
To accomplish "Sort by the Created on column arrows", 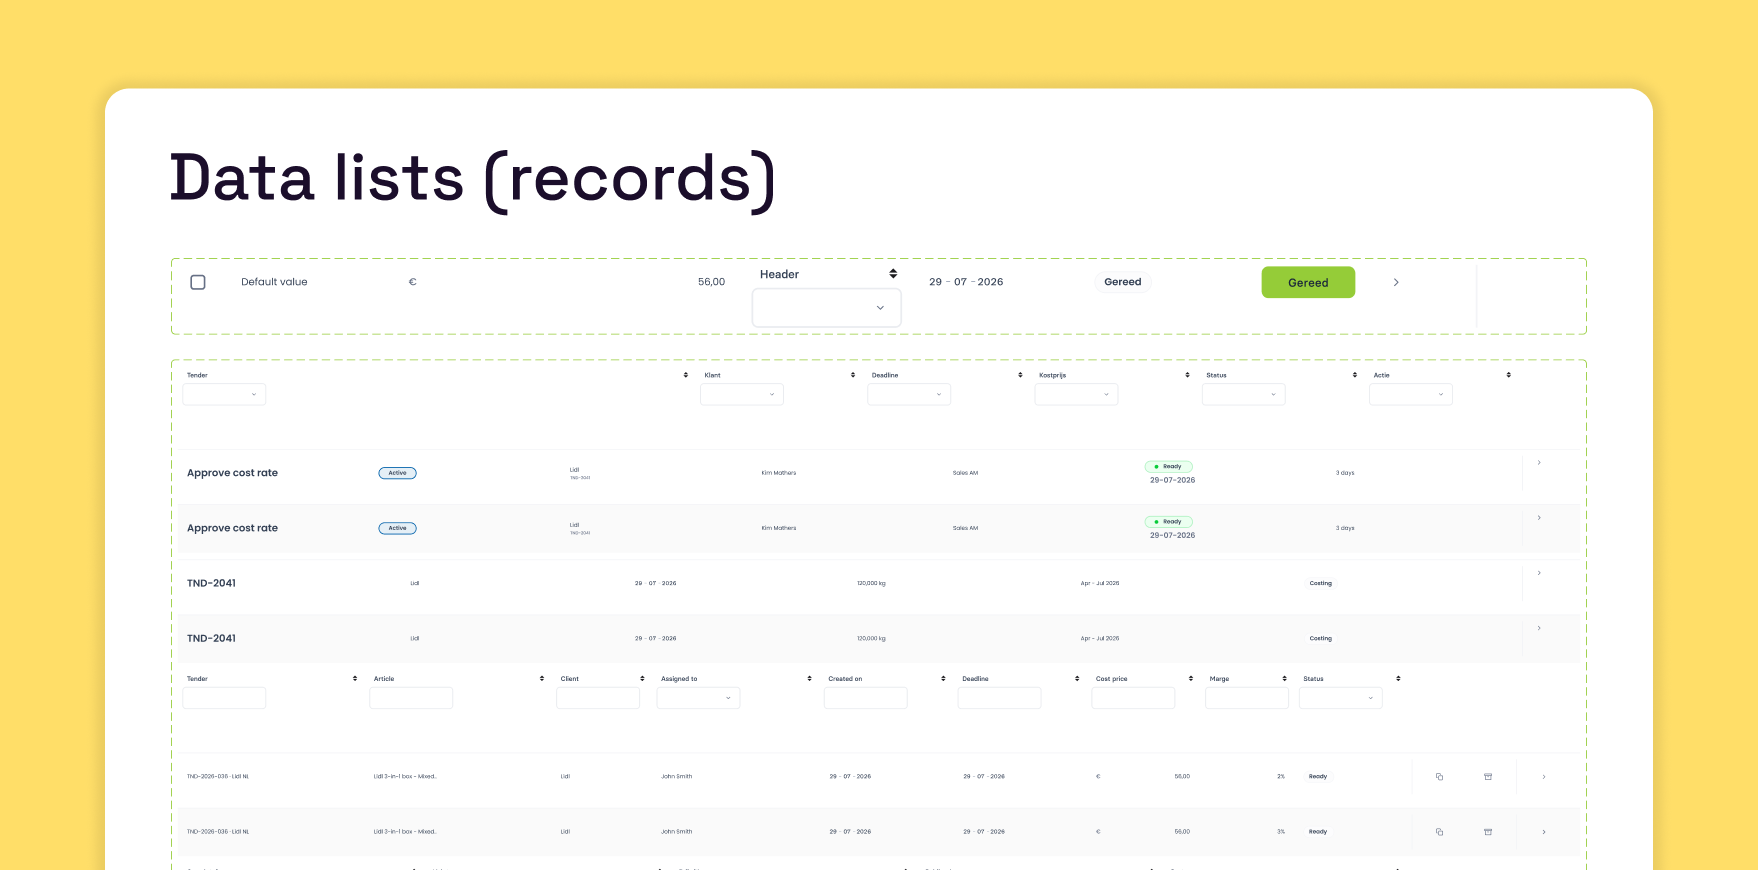I will click(x=943, y=679).
